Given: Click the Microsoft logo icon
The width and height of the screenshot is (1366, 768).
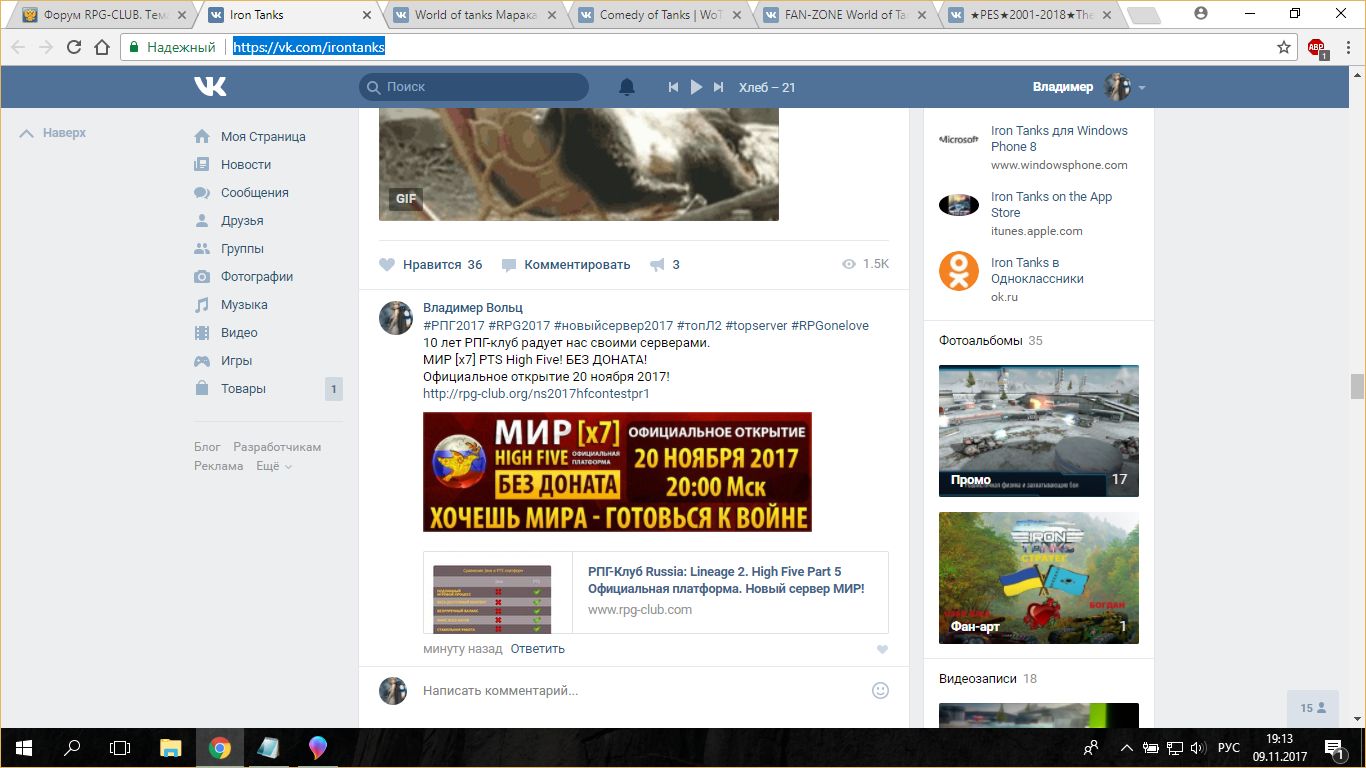Looking at the screenshot, I should (959, 139).
